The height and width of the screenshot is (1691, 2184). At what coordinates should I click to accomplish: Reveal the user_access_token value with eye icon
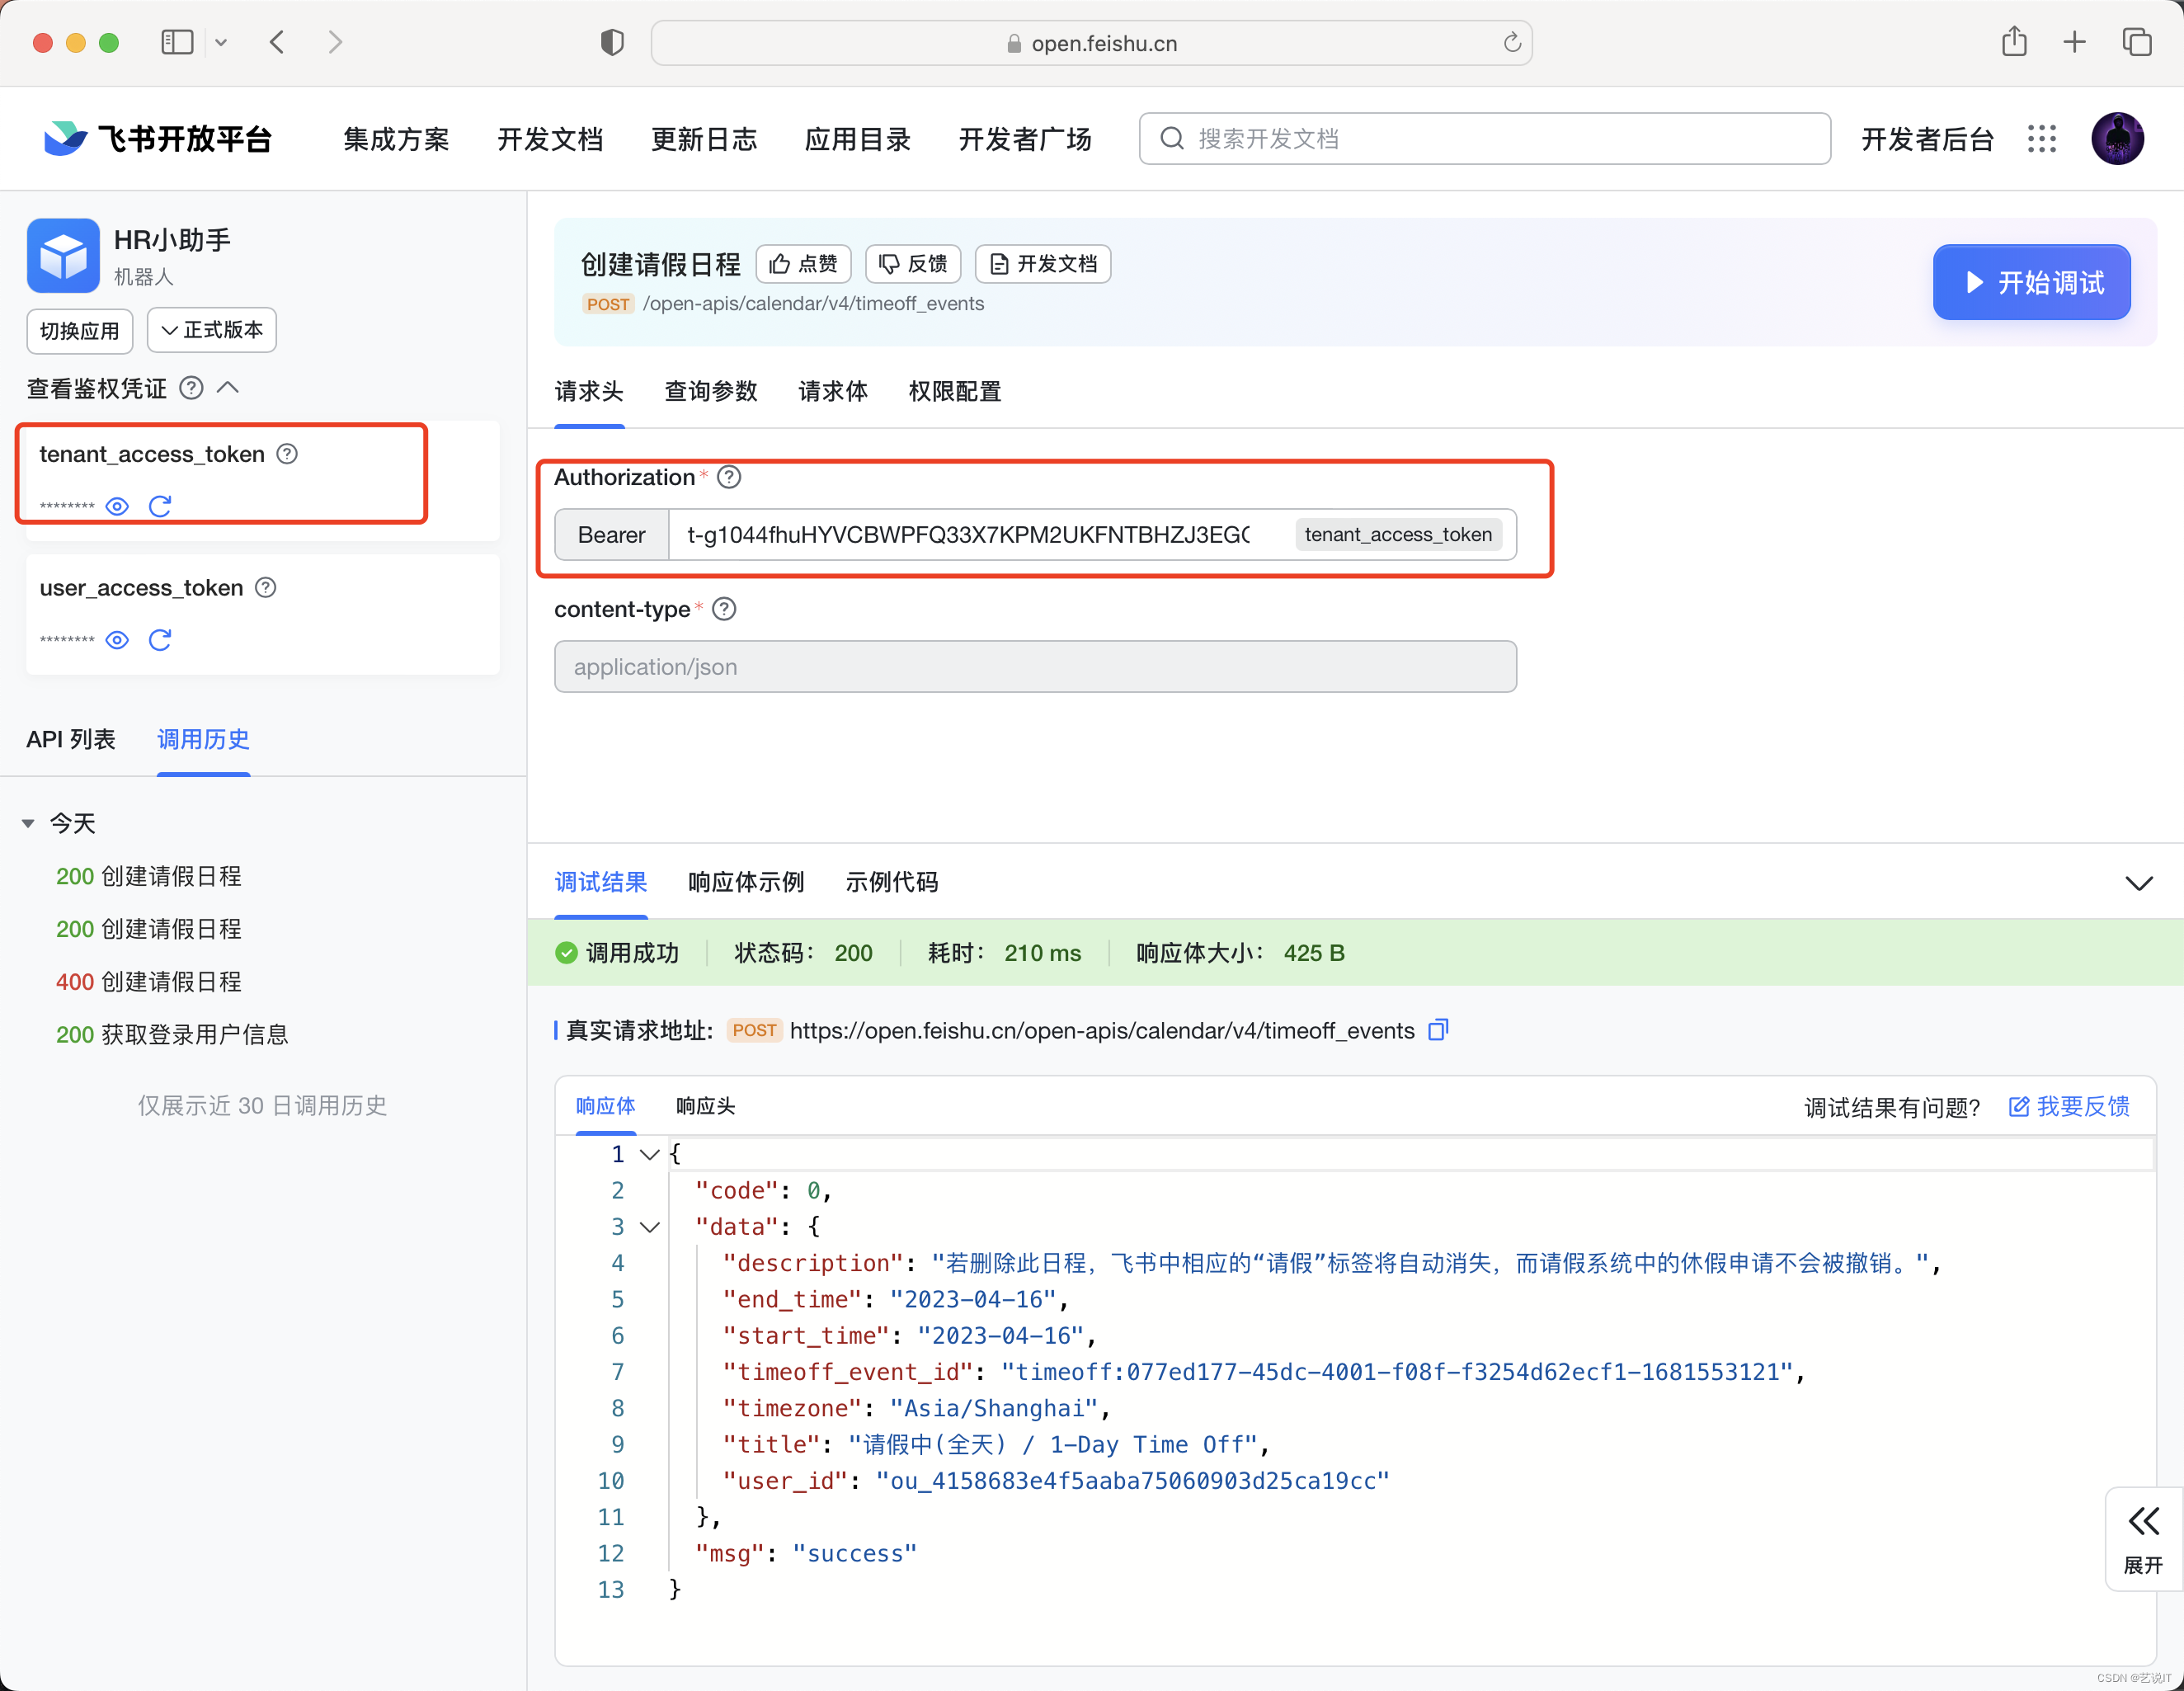(117, 640)
